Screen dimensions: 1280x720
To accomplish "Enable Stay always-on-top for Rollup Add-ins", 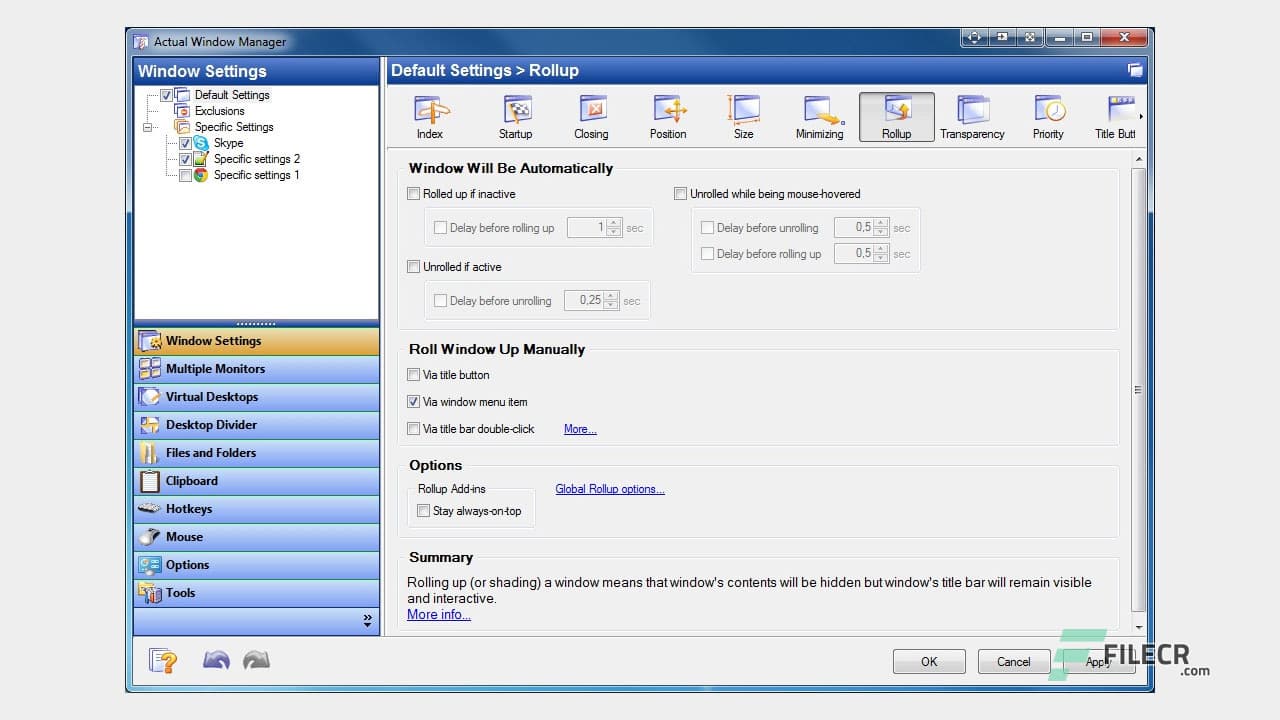I will (424, 511).
